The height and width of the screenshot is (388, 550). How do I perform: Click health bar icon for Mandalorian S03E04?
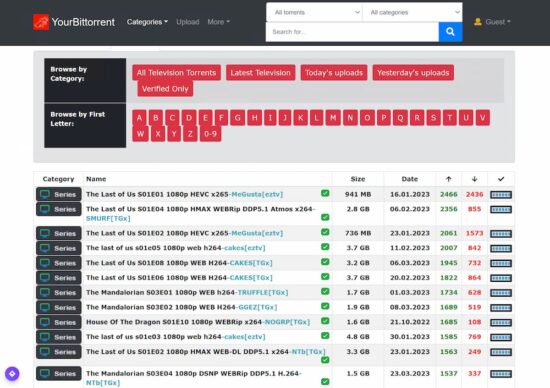coord(501,374)
